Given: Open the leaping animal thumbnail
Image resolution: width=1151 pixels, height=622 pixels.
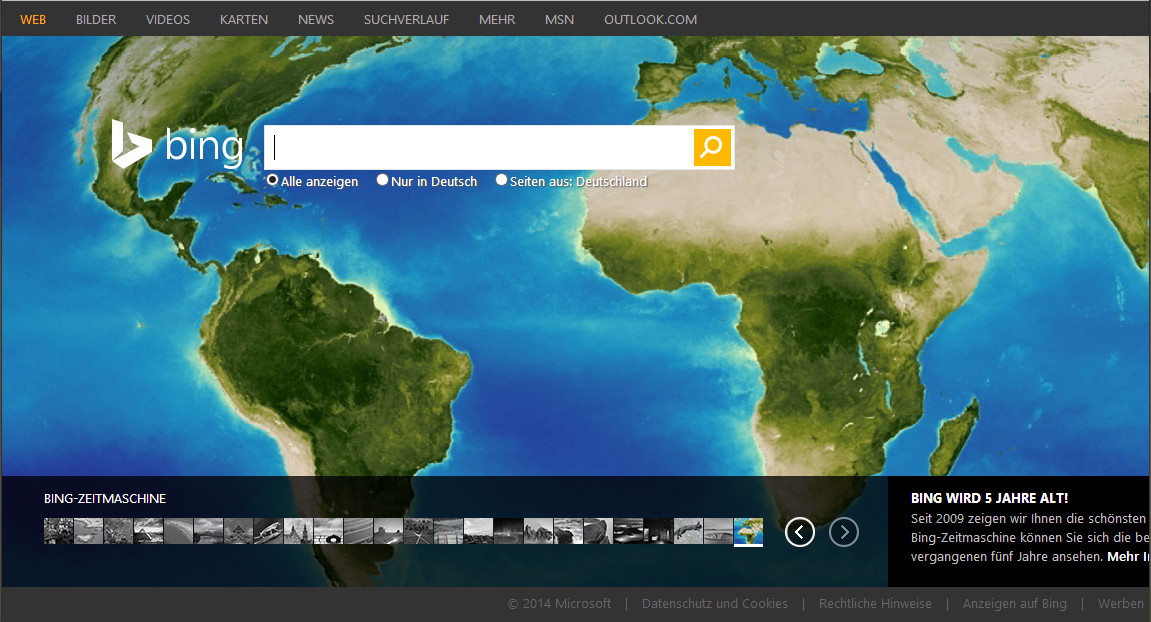Looking at the screenshot, I should [x=689, y=531].
